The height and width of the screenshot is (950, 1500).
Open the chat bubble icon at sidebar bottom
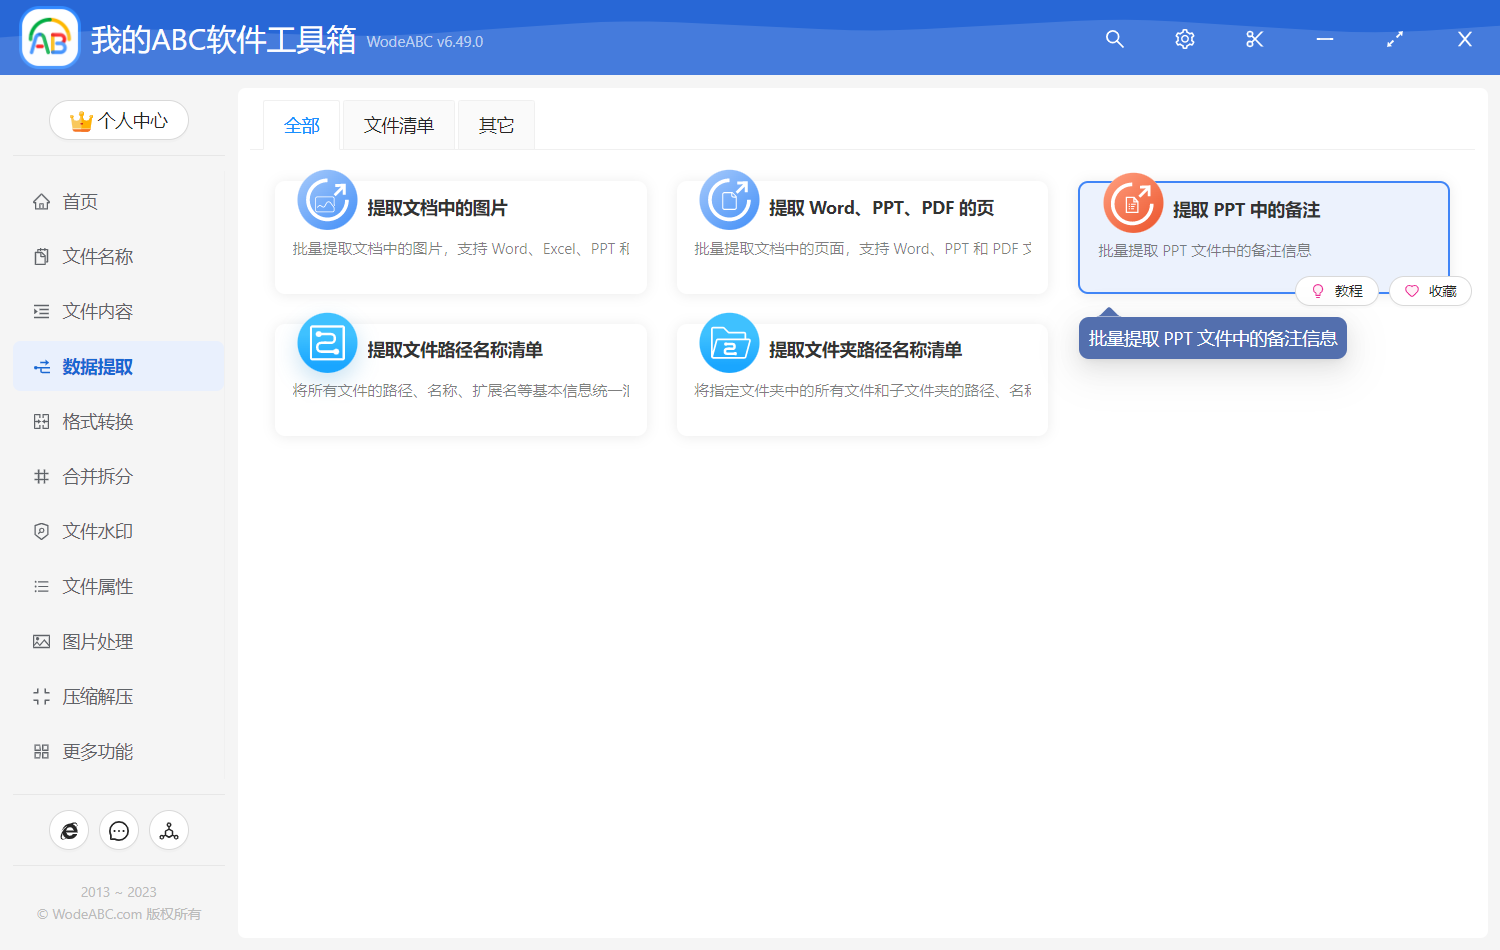pos(119,831)
